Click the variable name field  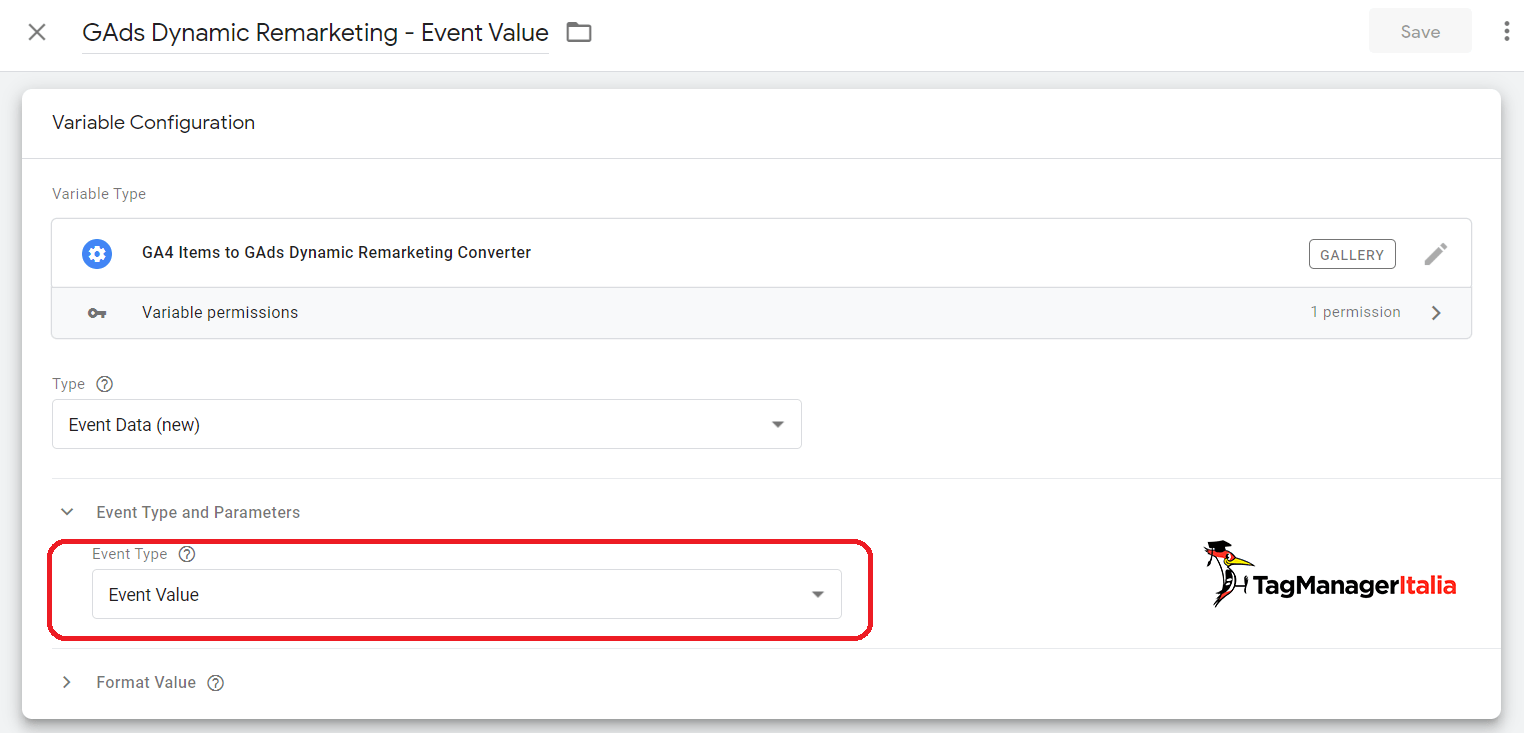point(315,32)
